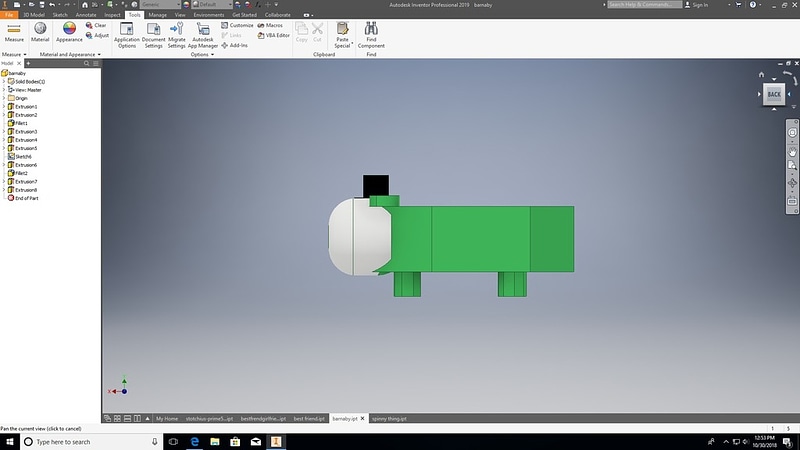Click Customize in Options panel
The width and height of the screenshot is (800, 450).
coord(237,25)
